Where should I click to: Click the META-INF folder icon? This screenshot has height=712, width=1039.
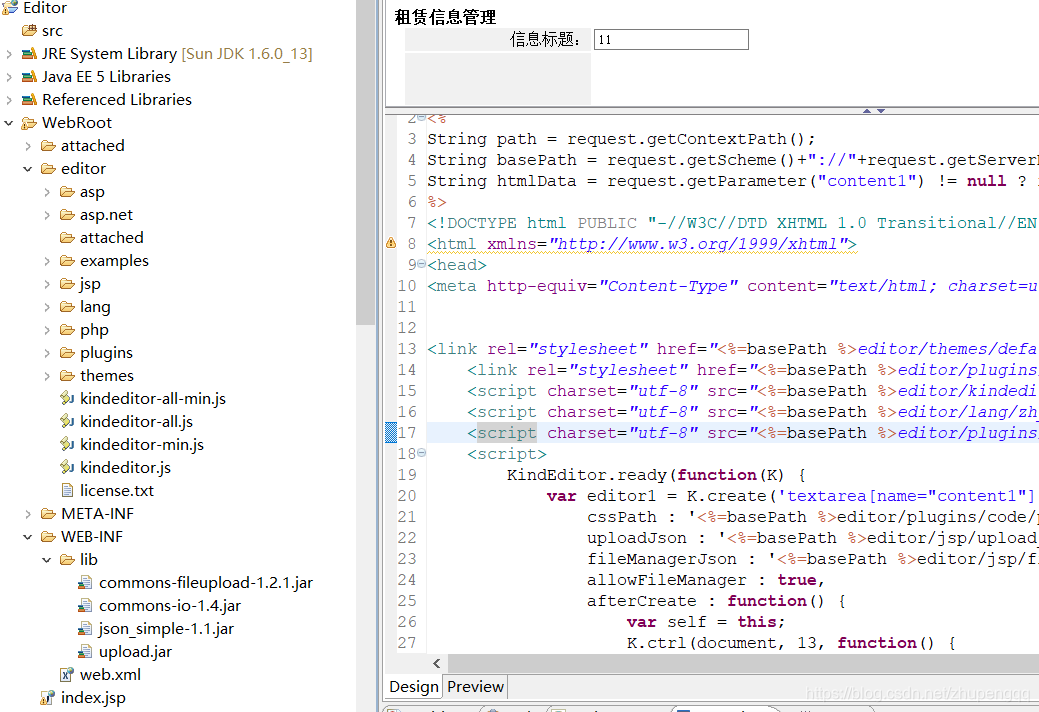pyautogui.click(x=48, y=513)
